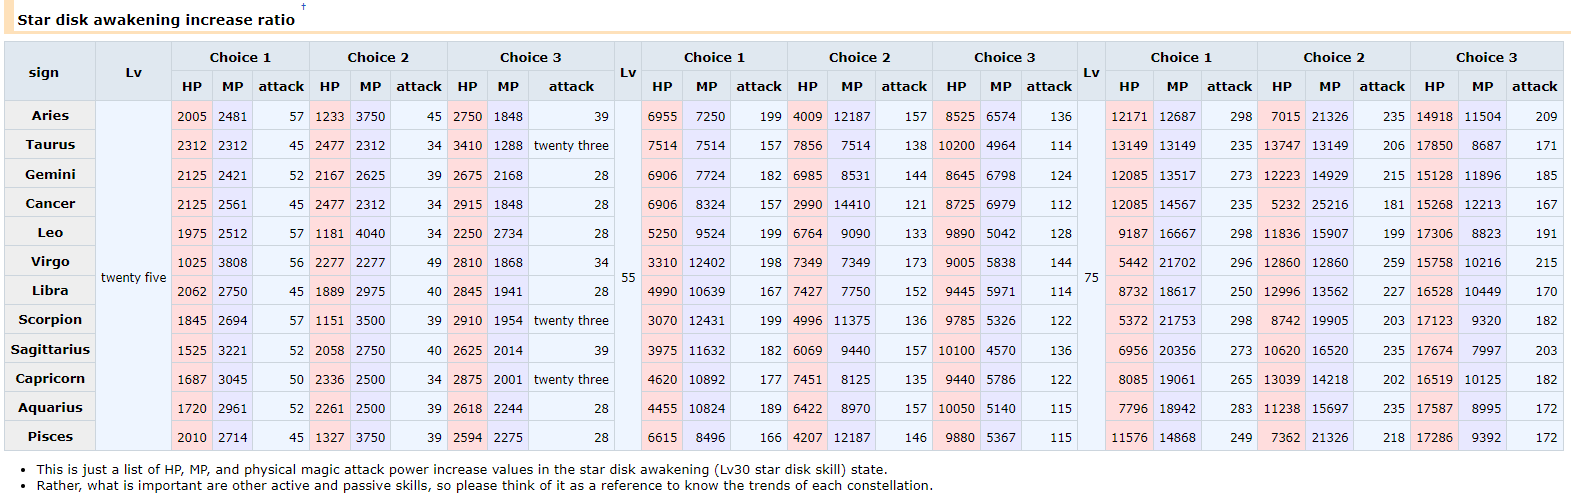
Task: Click the "twenty five" level cell
Action: [134, 277]
